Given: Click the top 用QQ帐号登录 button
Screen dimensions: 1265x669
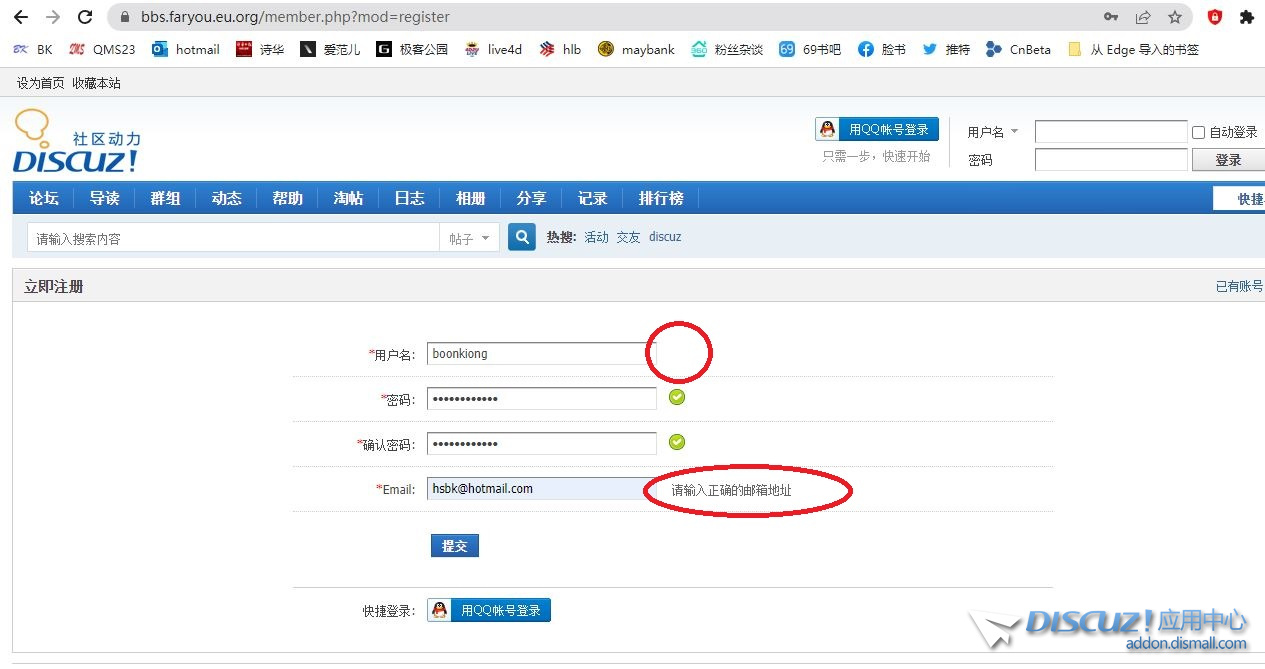Looking at the screenshot, I should [877, 129].
